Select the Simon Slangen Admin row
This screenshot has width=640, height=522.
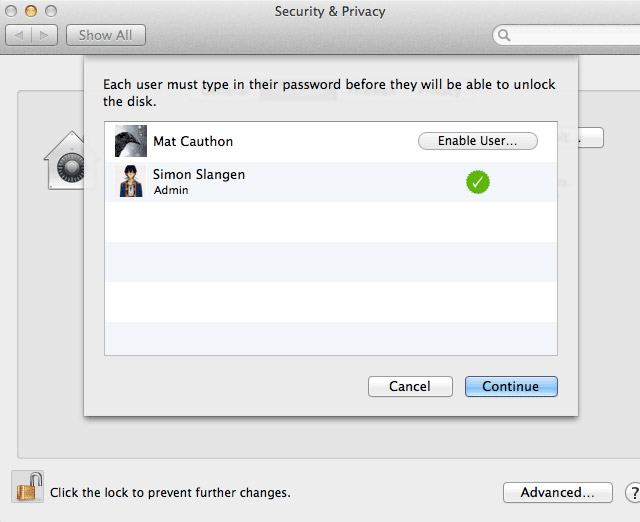tap(331, 182)
